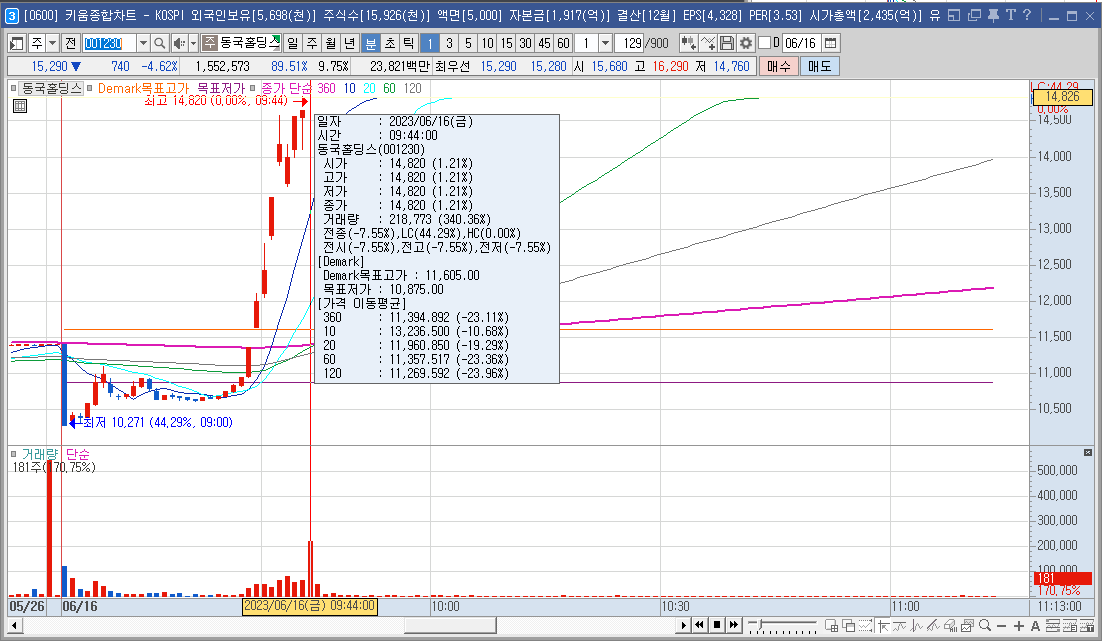This screenshot has width=1102, height=641.
Task: Select the 30-minute interval button
Action: pyautogui.click(x=525, y=43)
